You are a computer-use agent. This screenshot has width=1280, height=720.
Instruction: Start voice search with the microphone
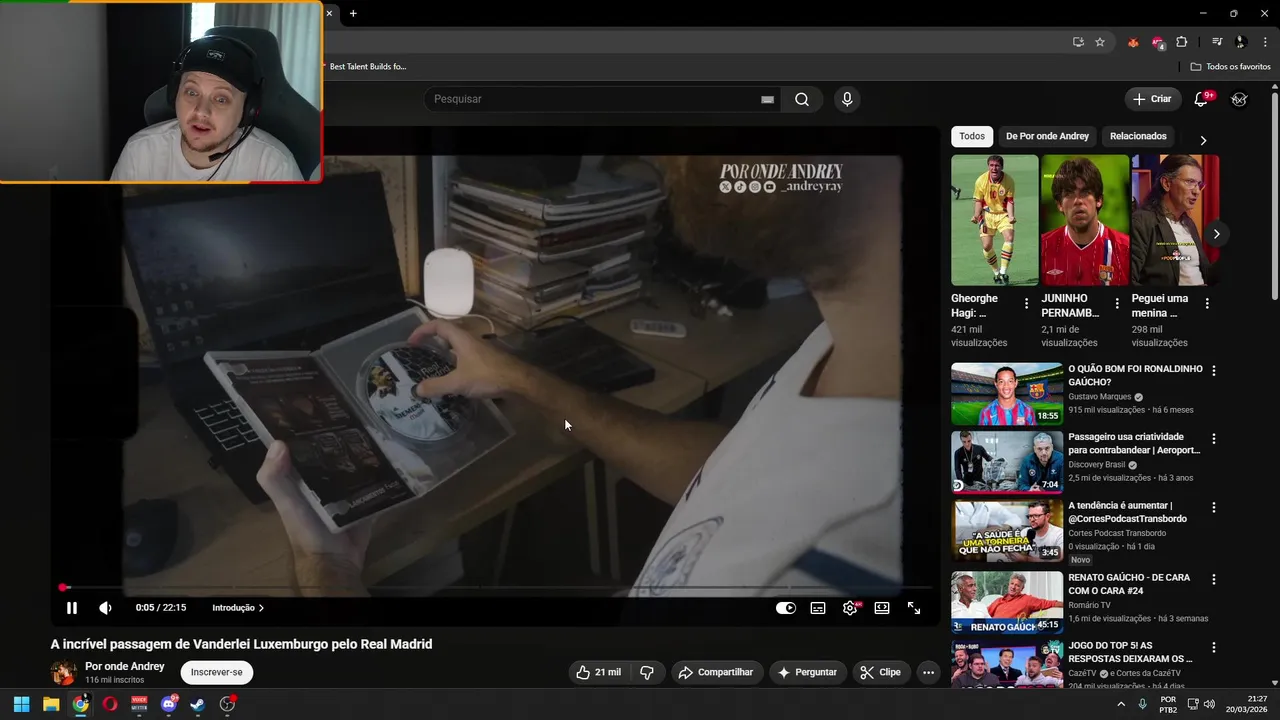847,99
